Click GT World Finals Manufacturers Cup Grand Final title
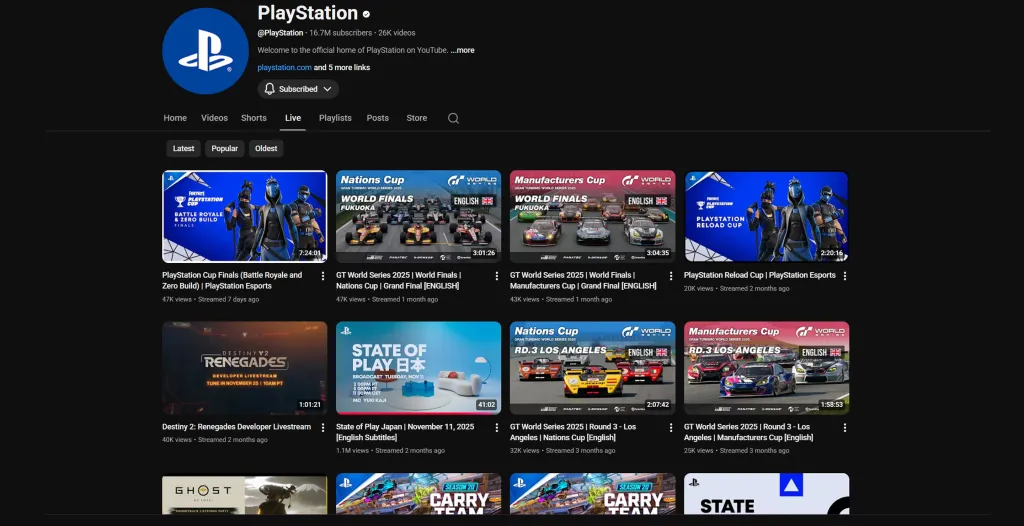Image resolution: width=1024 pixels, height=526 pixels. tap(583, 280)
